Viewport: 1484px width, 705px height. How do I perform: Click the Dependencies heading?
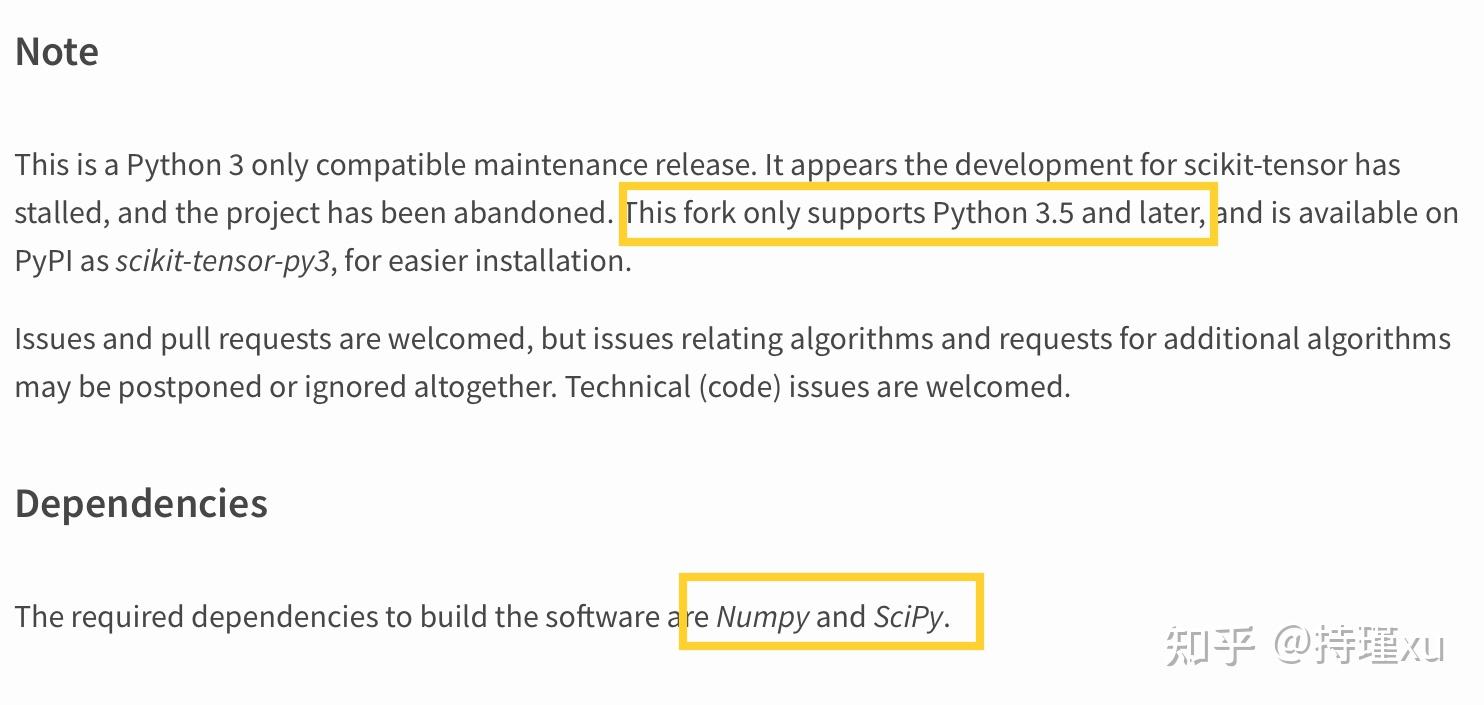click(x=140, y=503)
